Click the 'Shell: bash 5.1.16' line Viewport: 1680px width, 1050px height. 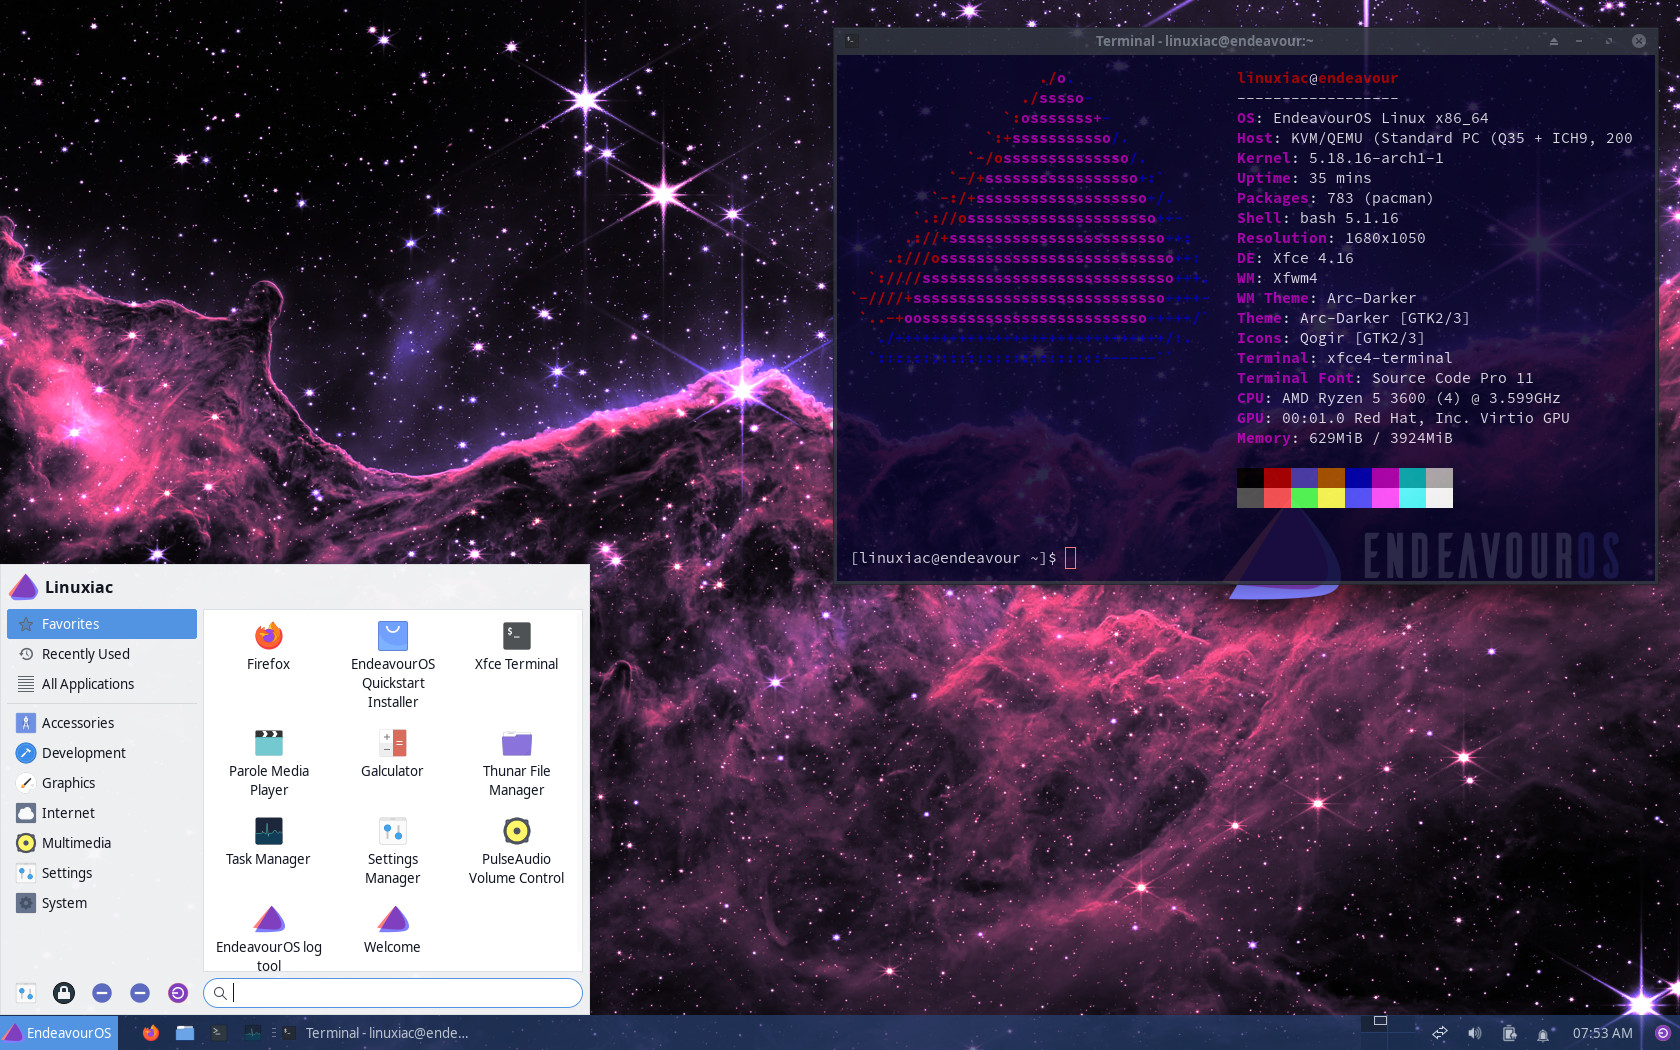tap(1318, 218)
